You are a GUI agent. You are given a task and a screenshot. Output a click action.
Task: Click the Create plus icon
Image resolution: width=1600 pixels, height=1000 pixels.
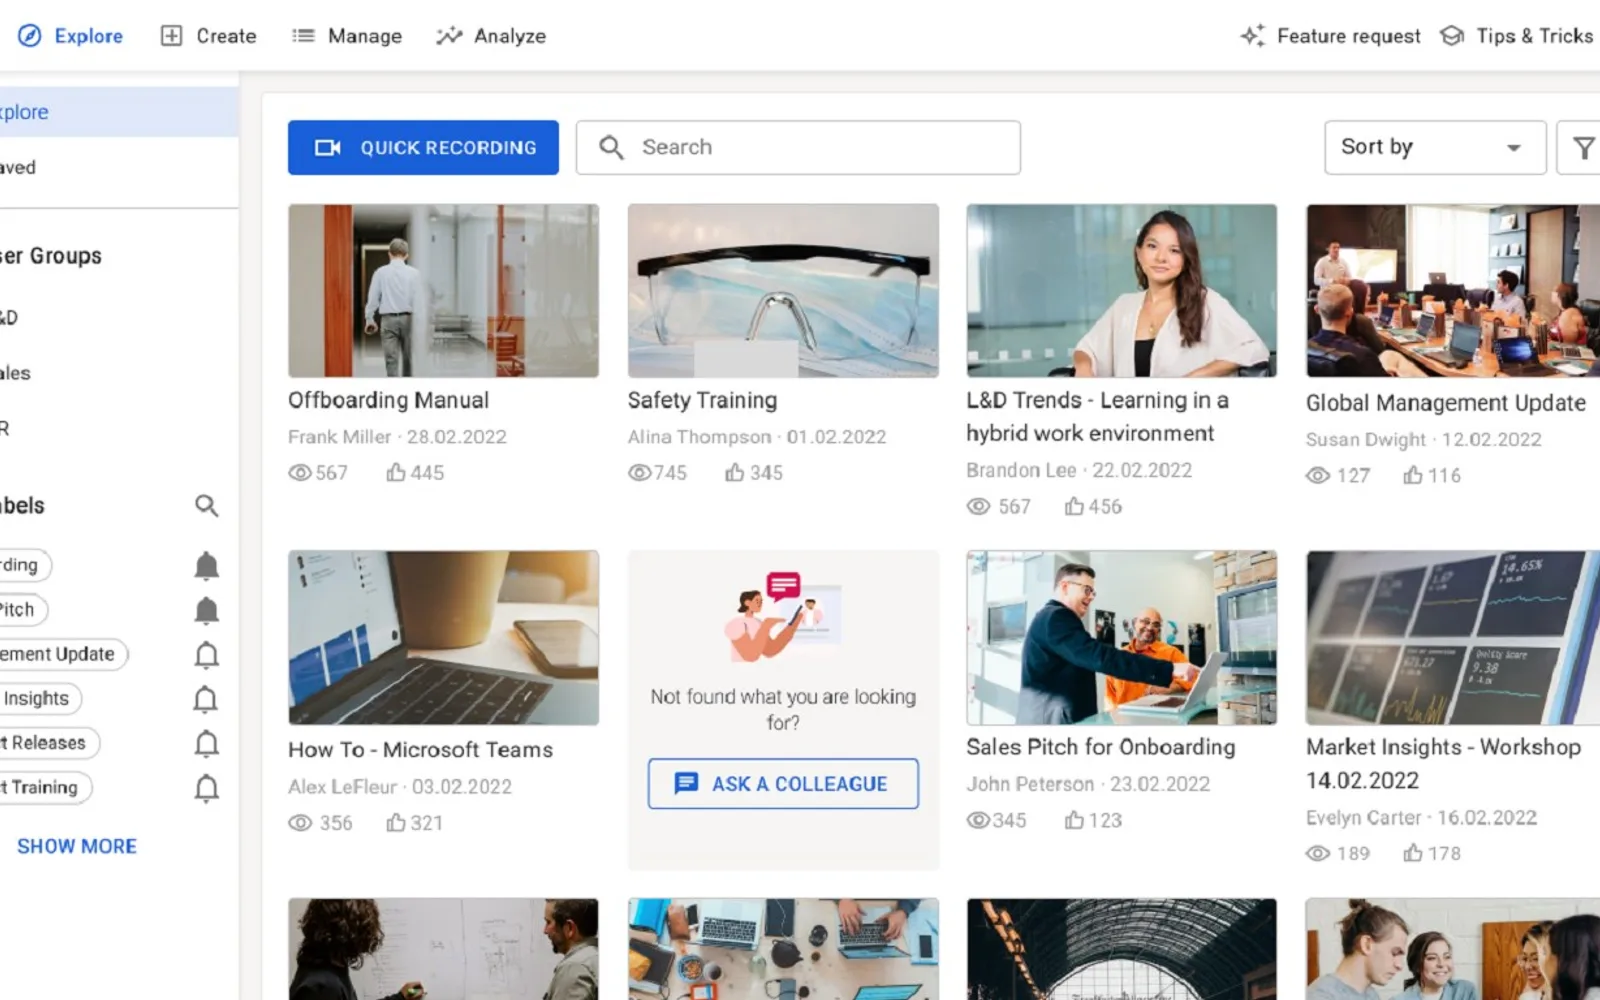172,36
